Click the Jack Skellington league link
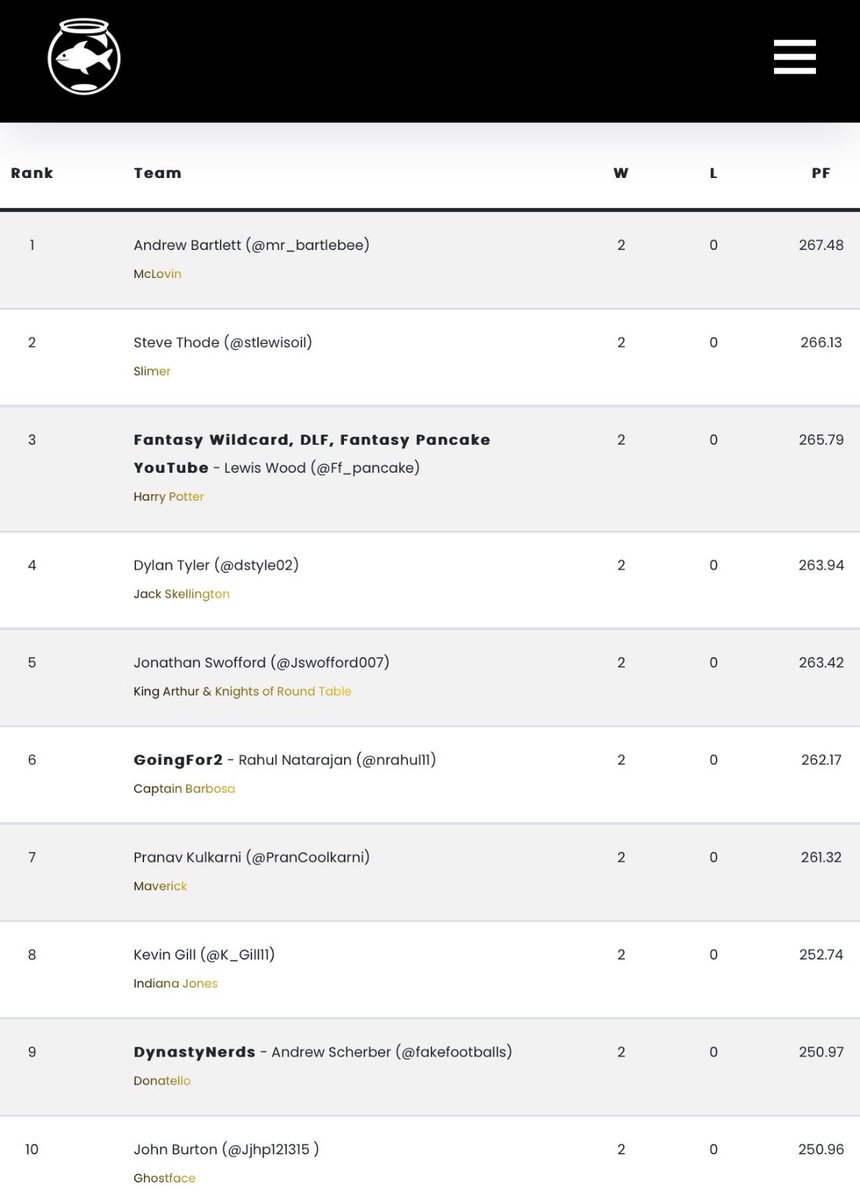860x1200 pixels. point(181,594)
